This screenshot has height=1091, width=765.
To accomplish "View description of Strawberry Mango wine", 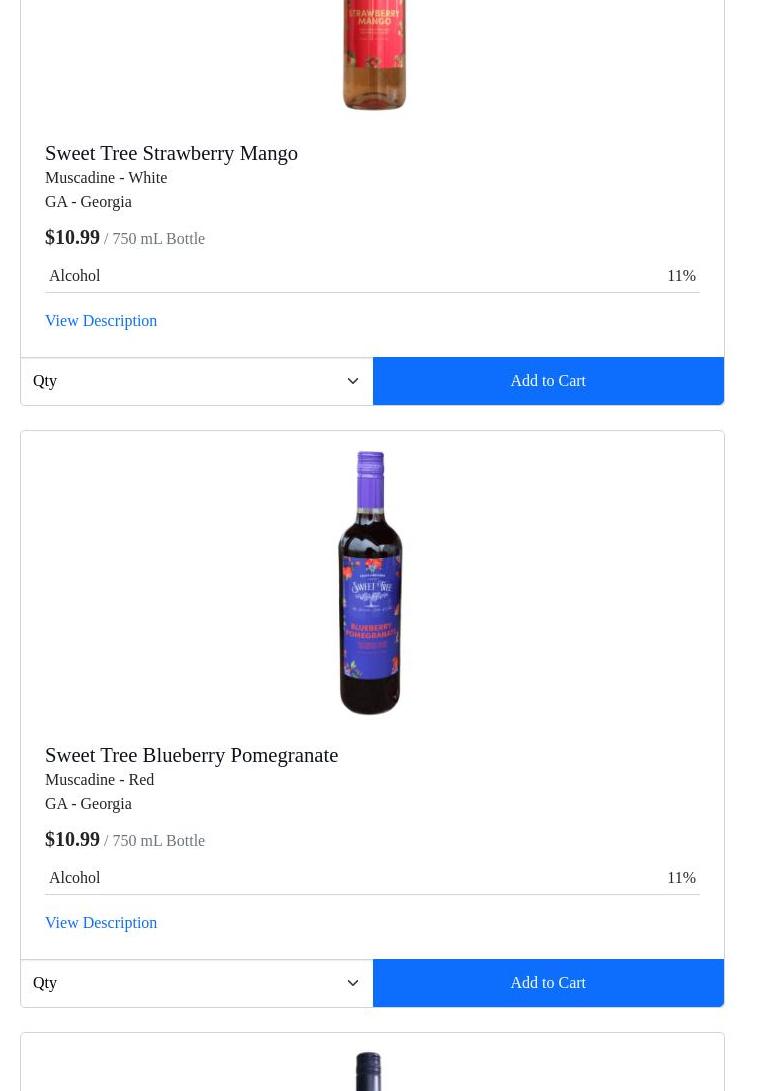I will (x=101, y=321).
